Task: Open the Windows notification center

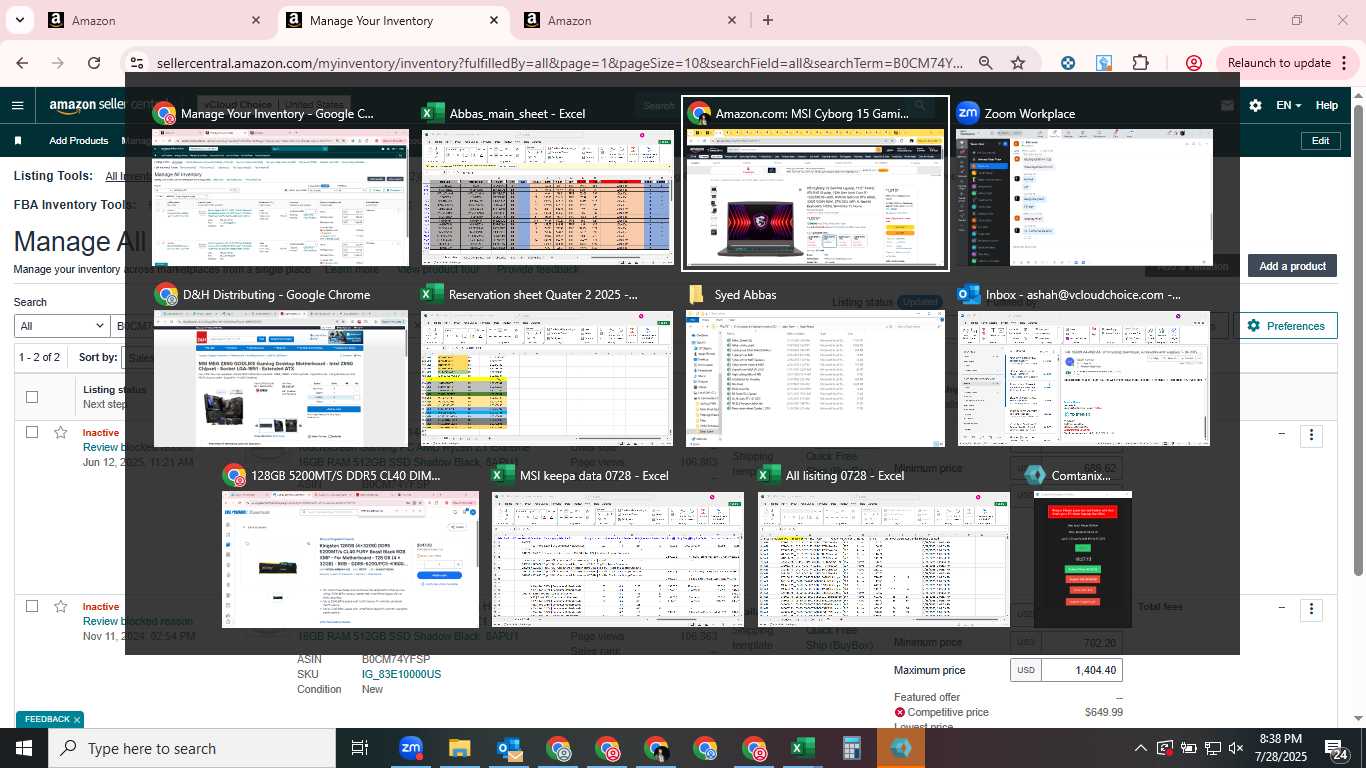Action: 1336,748
